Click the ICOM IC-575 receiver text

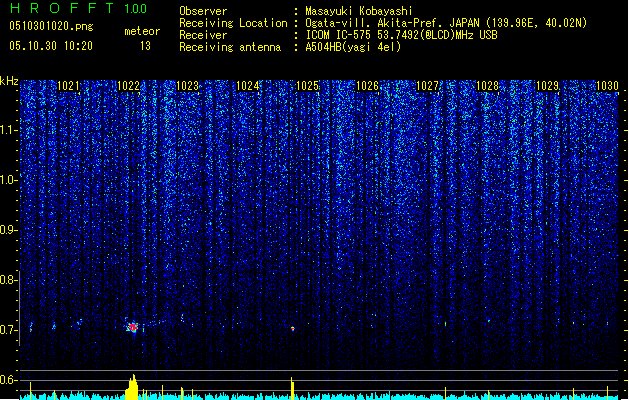(x=401, y=35)
